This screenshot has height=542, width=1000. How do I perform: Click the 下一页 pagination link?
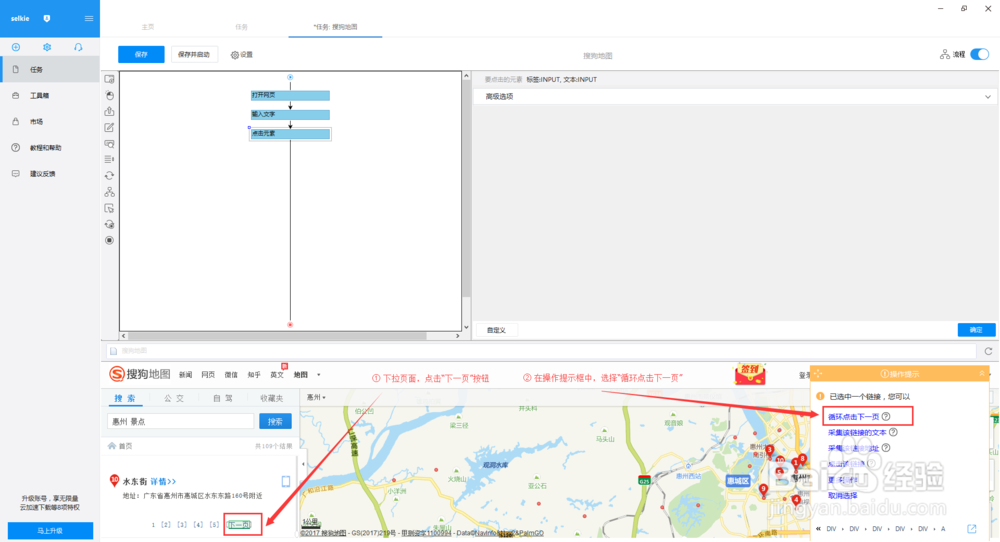pyautogui.click(x=239, y=525)
